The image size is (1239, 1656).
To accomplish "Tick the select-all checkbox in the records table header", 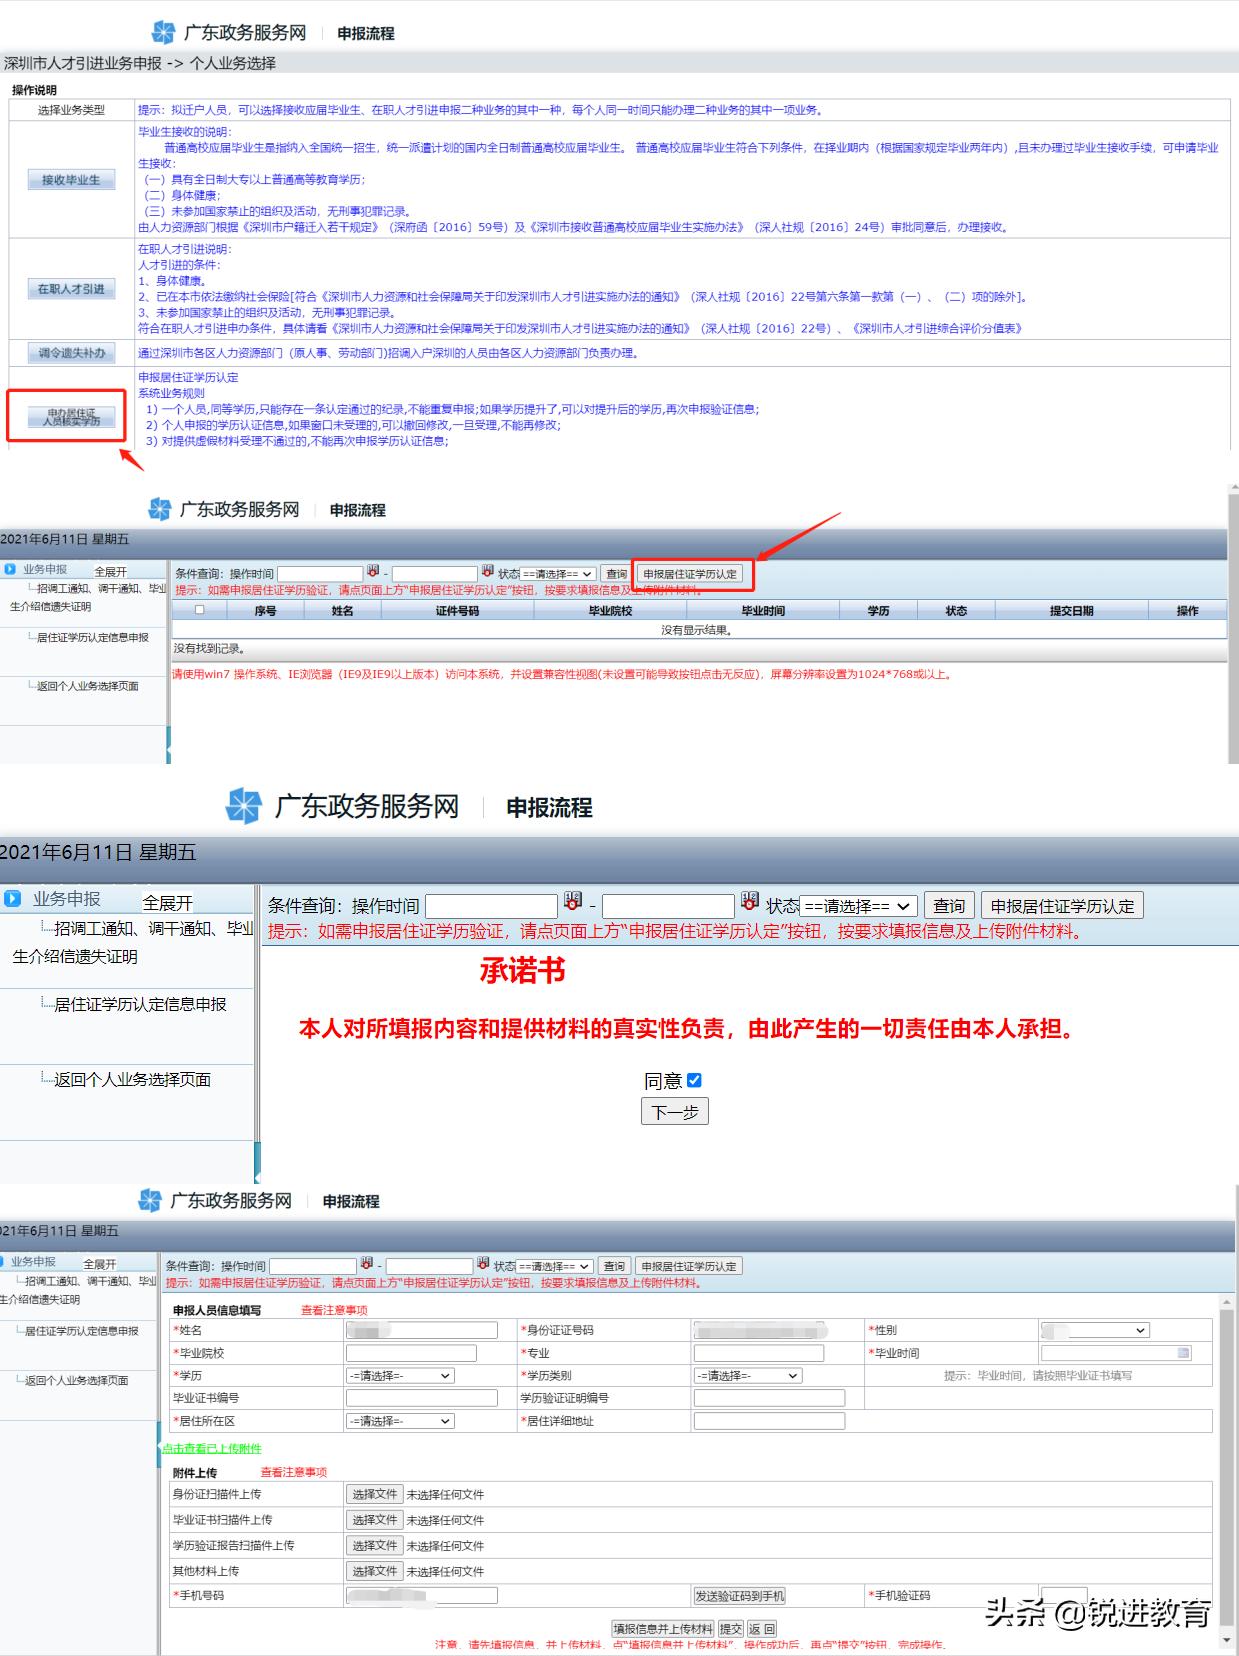I will 200,609.
